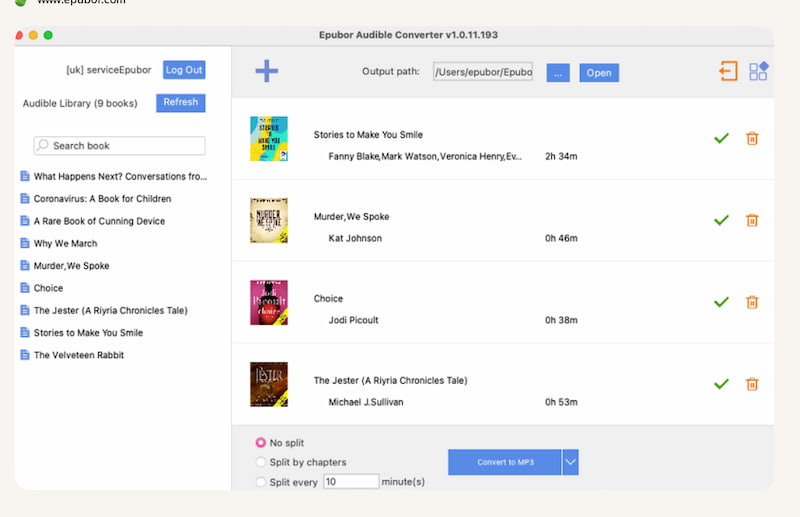
Task: Click Convert to MP3 button
Action: tap(505, 462)
